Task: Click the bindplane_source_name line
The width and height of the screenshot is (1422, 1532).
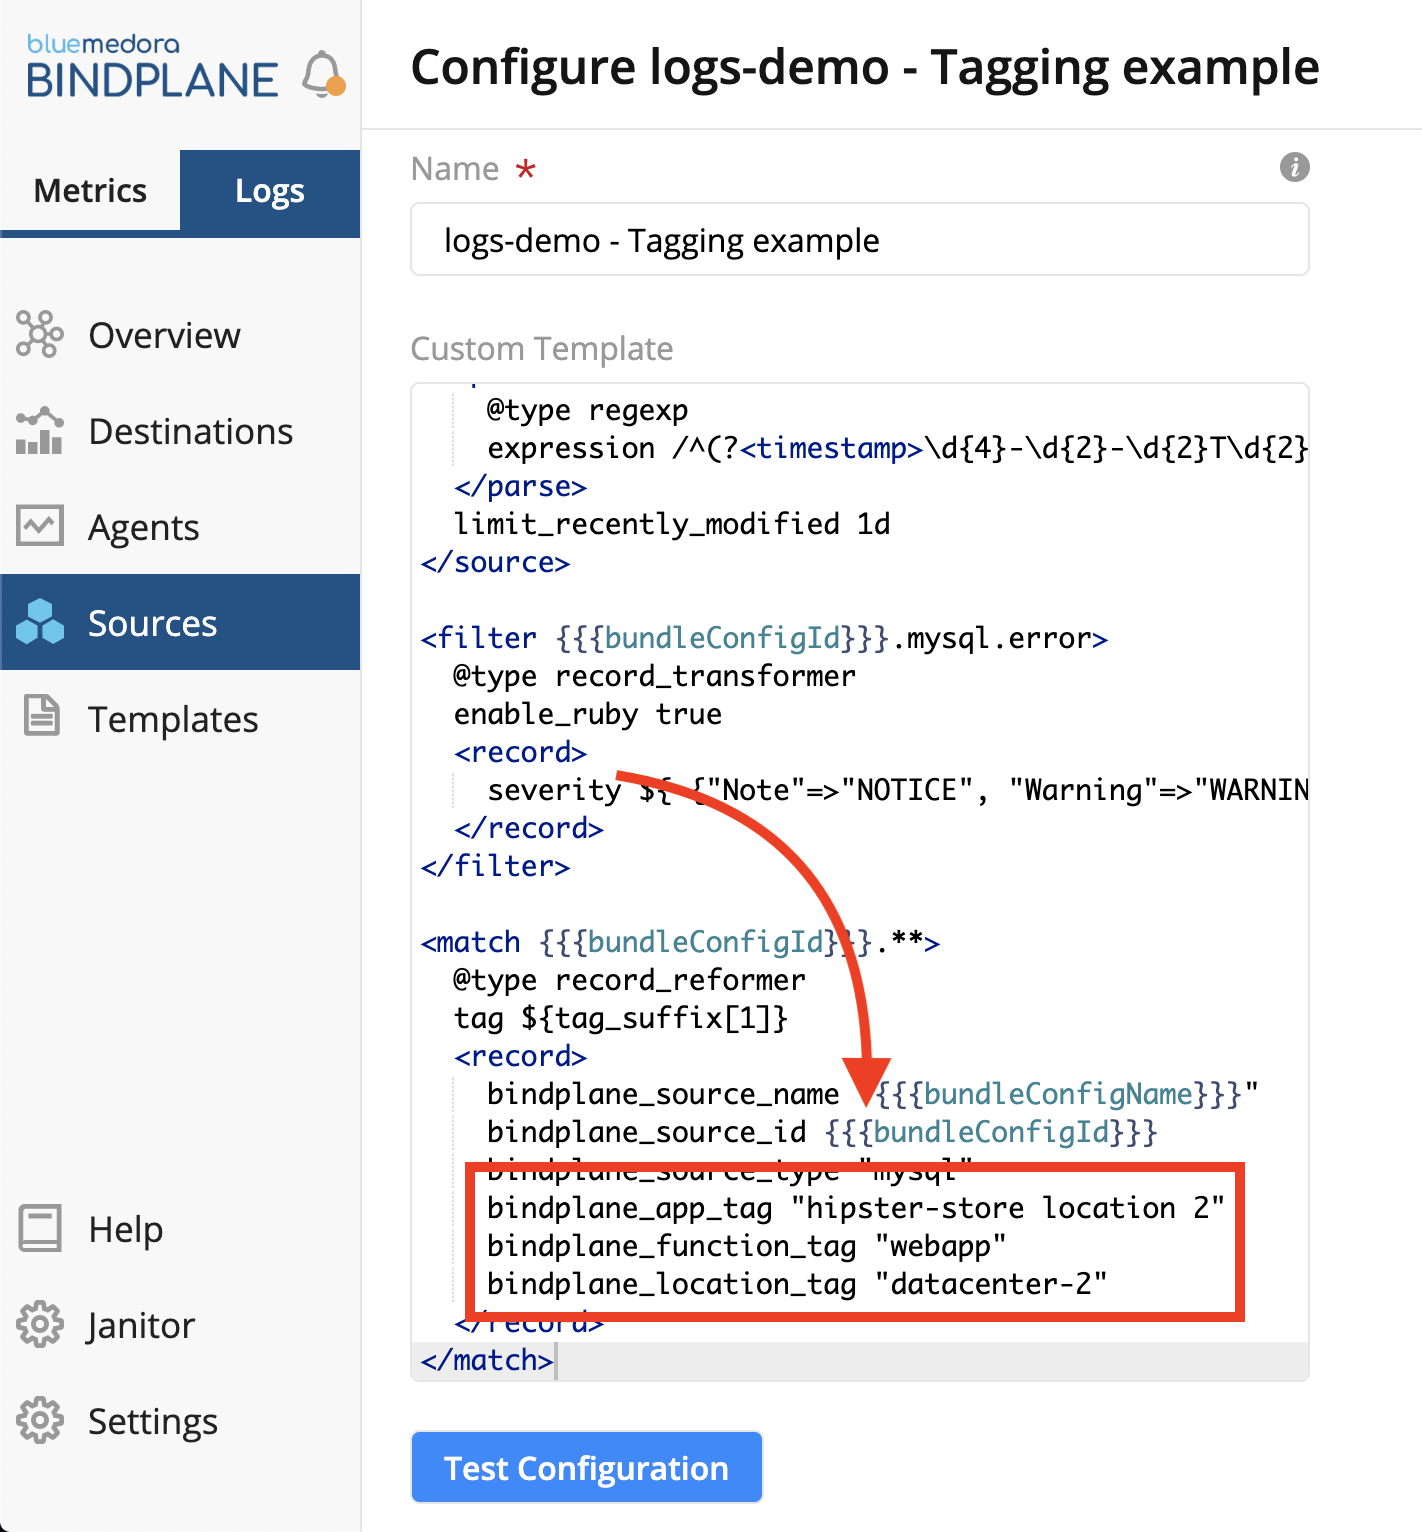Action: (872, 1095)
